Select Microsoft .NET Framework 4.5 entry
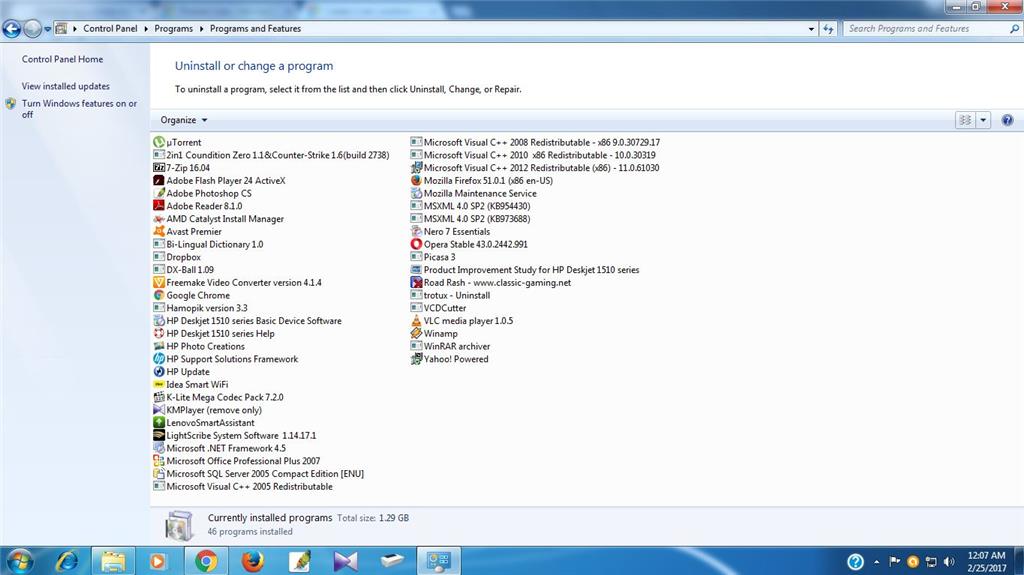 tap(219, 448)
